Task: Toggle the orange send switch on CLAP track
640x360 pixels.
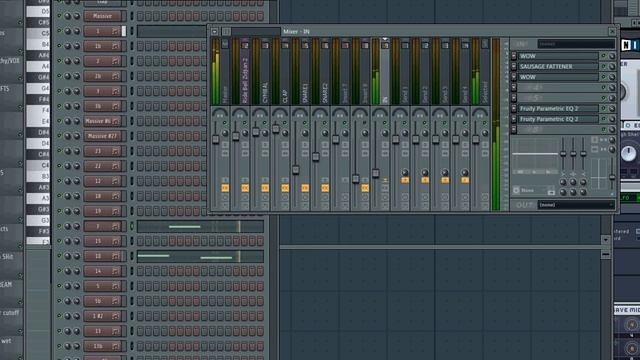Action: (285, 188)
